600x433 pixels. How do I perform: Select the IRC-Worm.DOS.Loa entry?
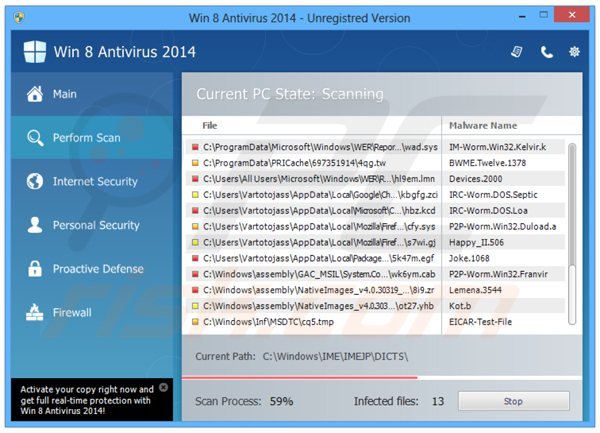point(488,210)
